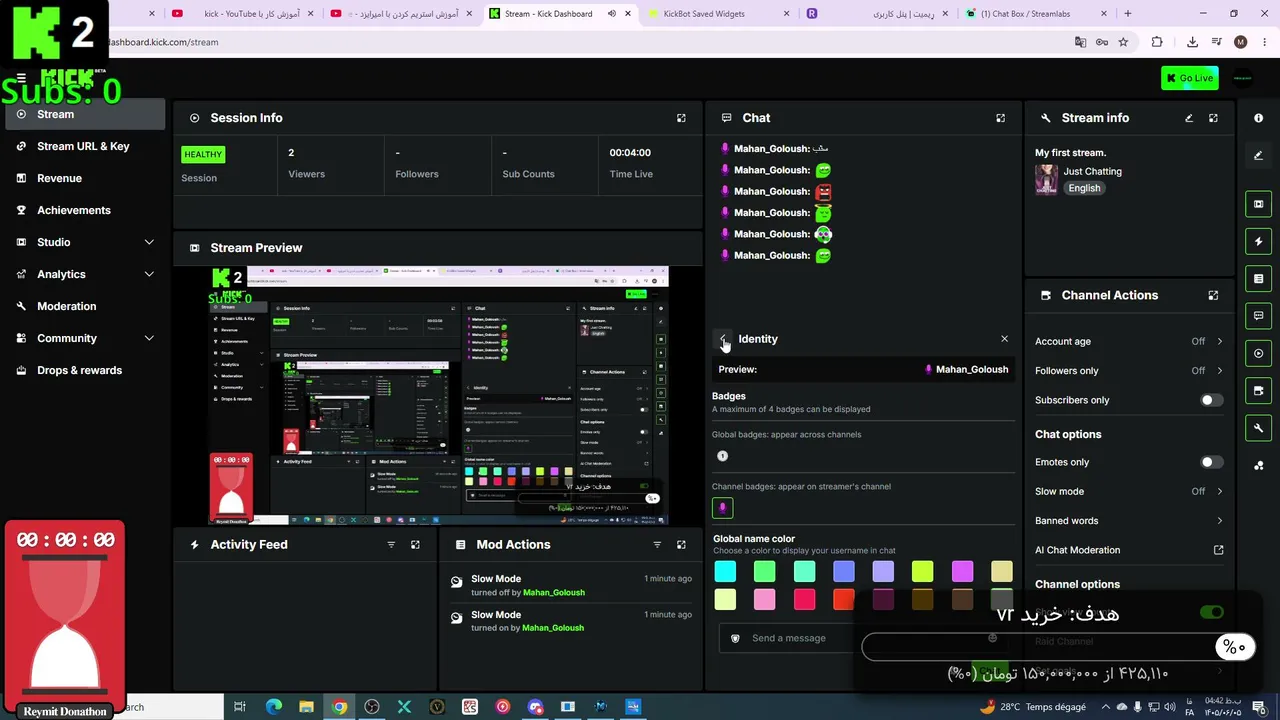The image size is (1280, 720).
Task: Click the info icon in right sidebar
Action: [1258, 118]
